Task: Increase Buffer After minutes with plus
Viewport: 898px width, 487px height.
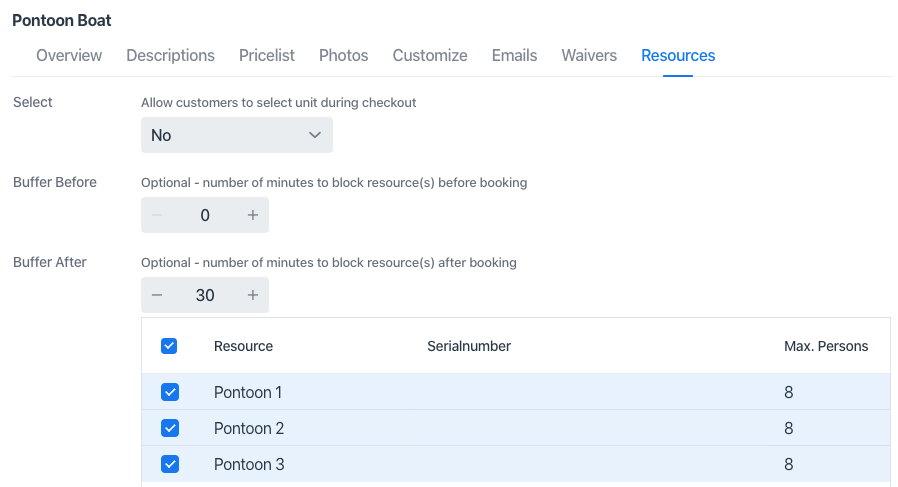Action: coord(253,295)
